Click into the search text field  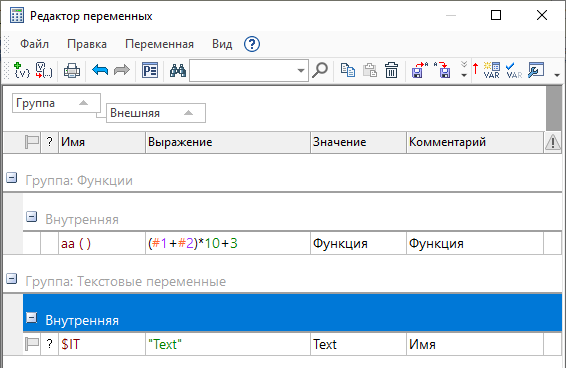coord(243,70)
